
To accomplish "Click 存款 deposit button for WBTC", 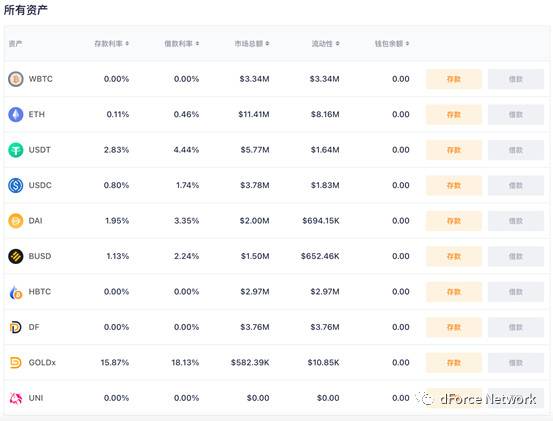I will coord(454,79).
